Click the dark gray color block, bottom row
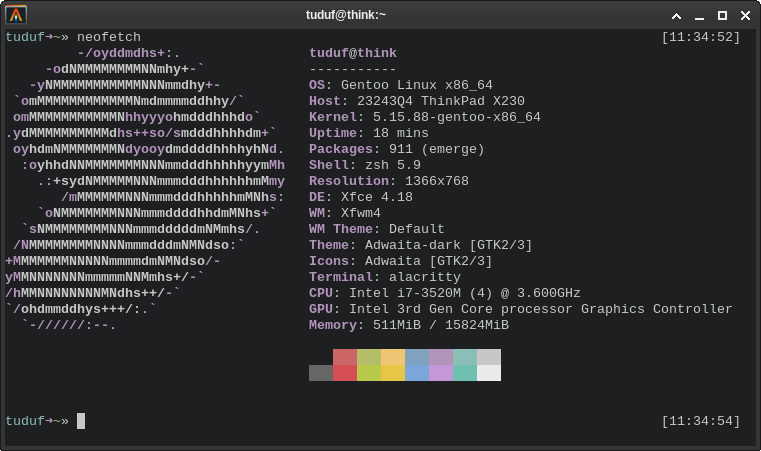This screenshot has height=451, width=761. click(x=321, y=373)
